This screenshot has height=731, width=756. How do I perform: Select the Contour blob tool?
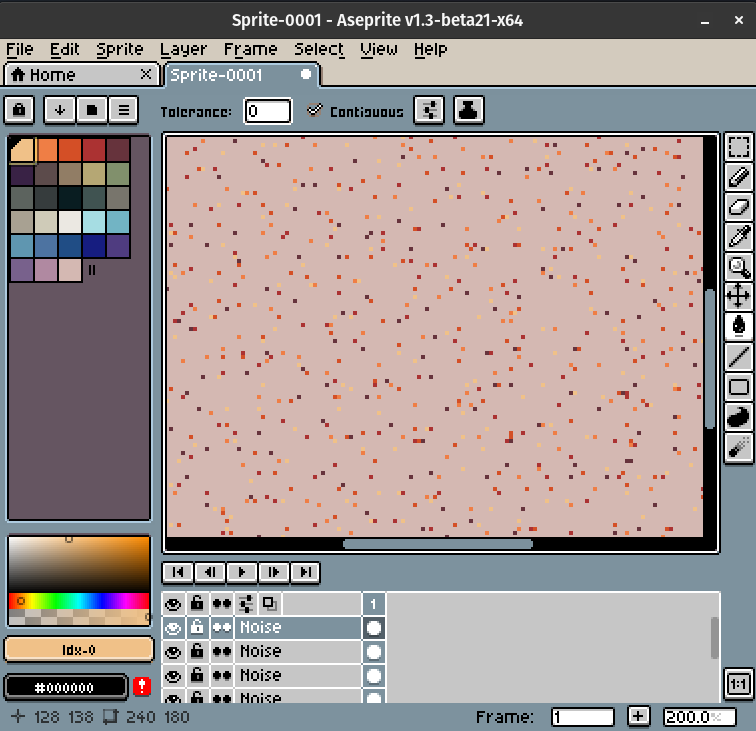[739, 416]
